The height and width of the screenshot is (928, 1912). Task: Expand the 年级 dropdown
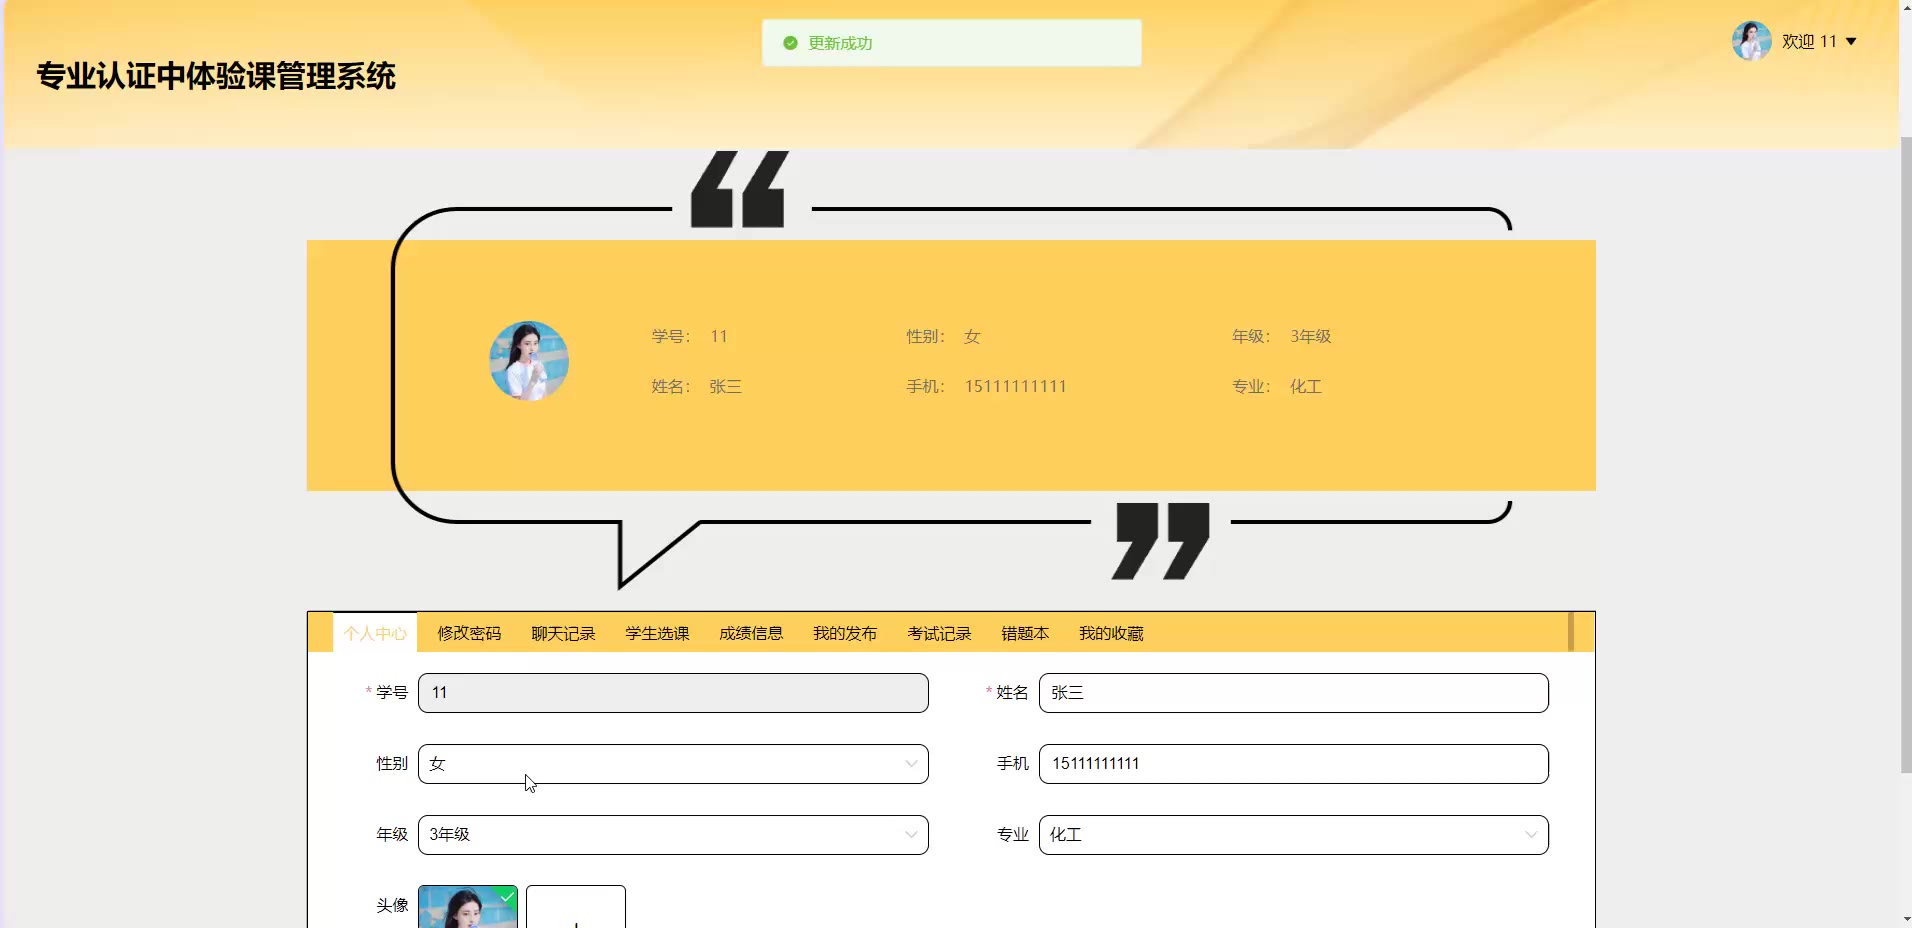[673, 835]
